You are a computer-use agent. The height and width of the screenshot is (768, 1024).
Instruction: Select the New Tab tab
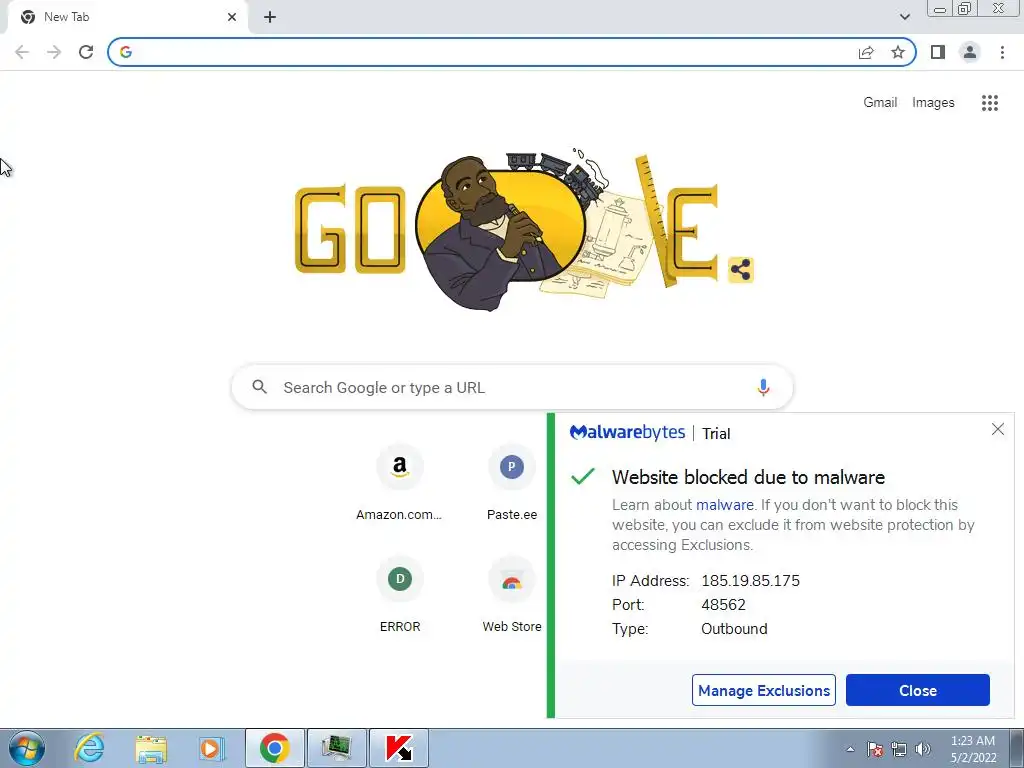click(127, 17)
